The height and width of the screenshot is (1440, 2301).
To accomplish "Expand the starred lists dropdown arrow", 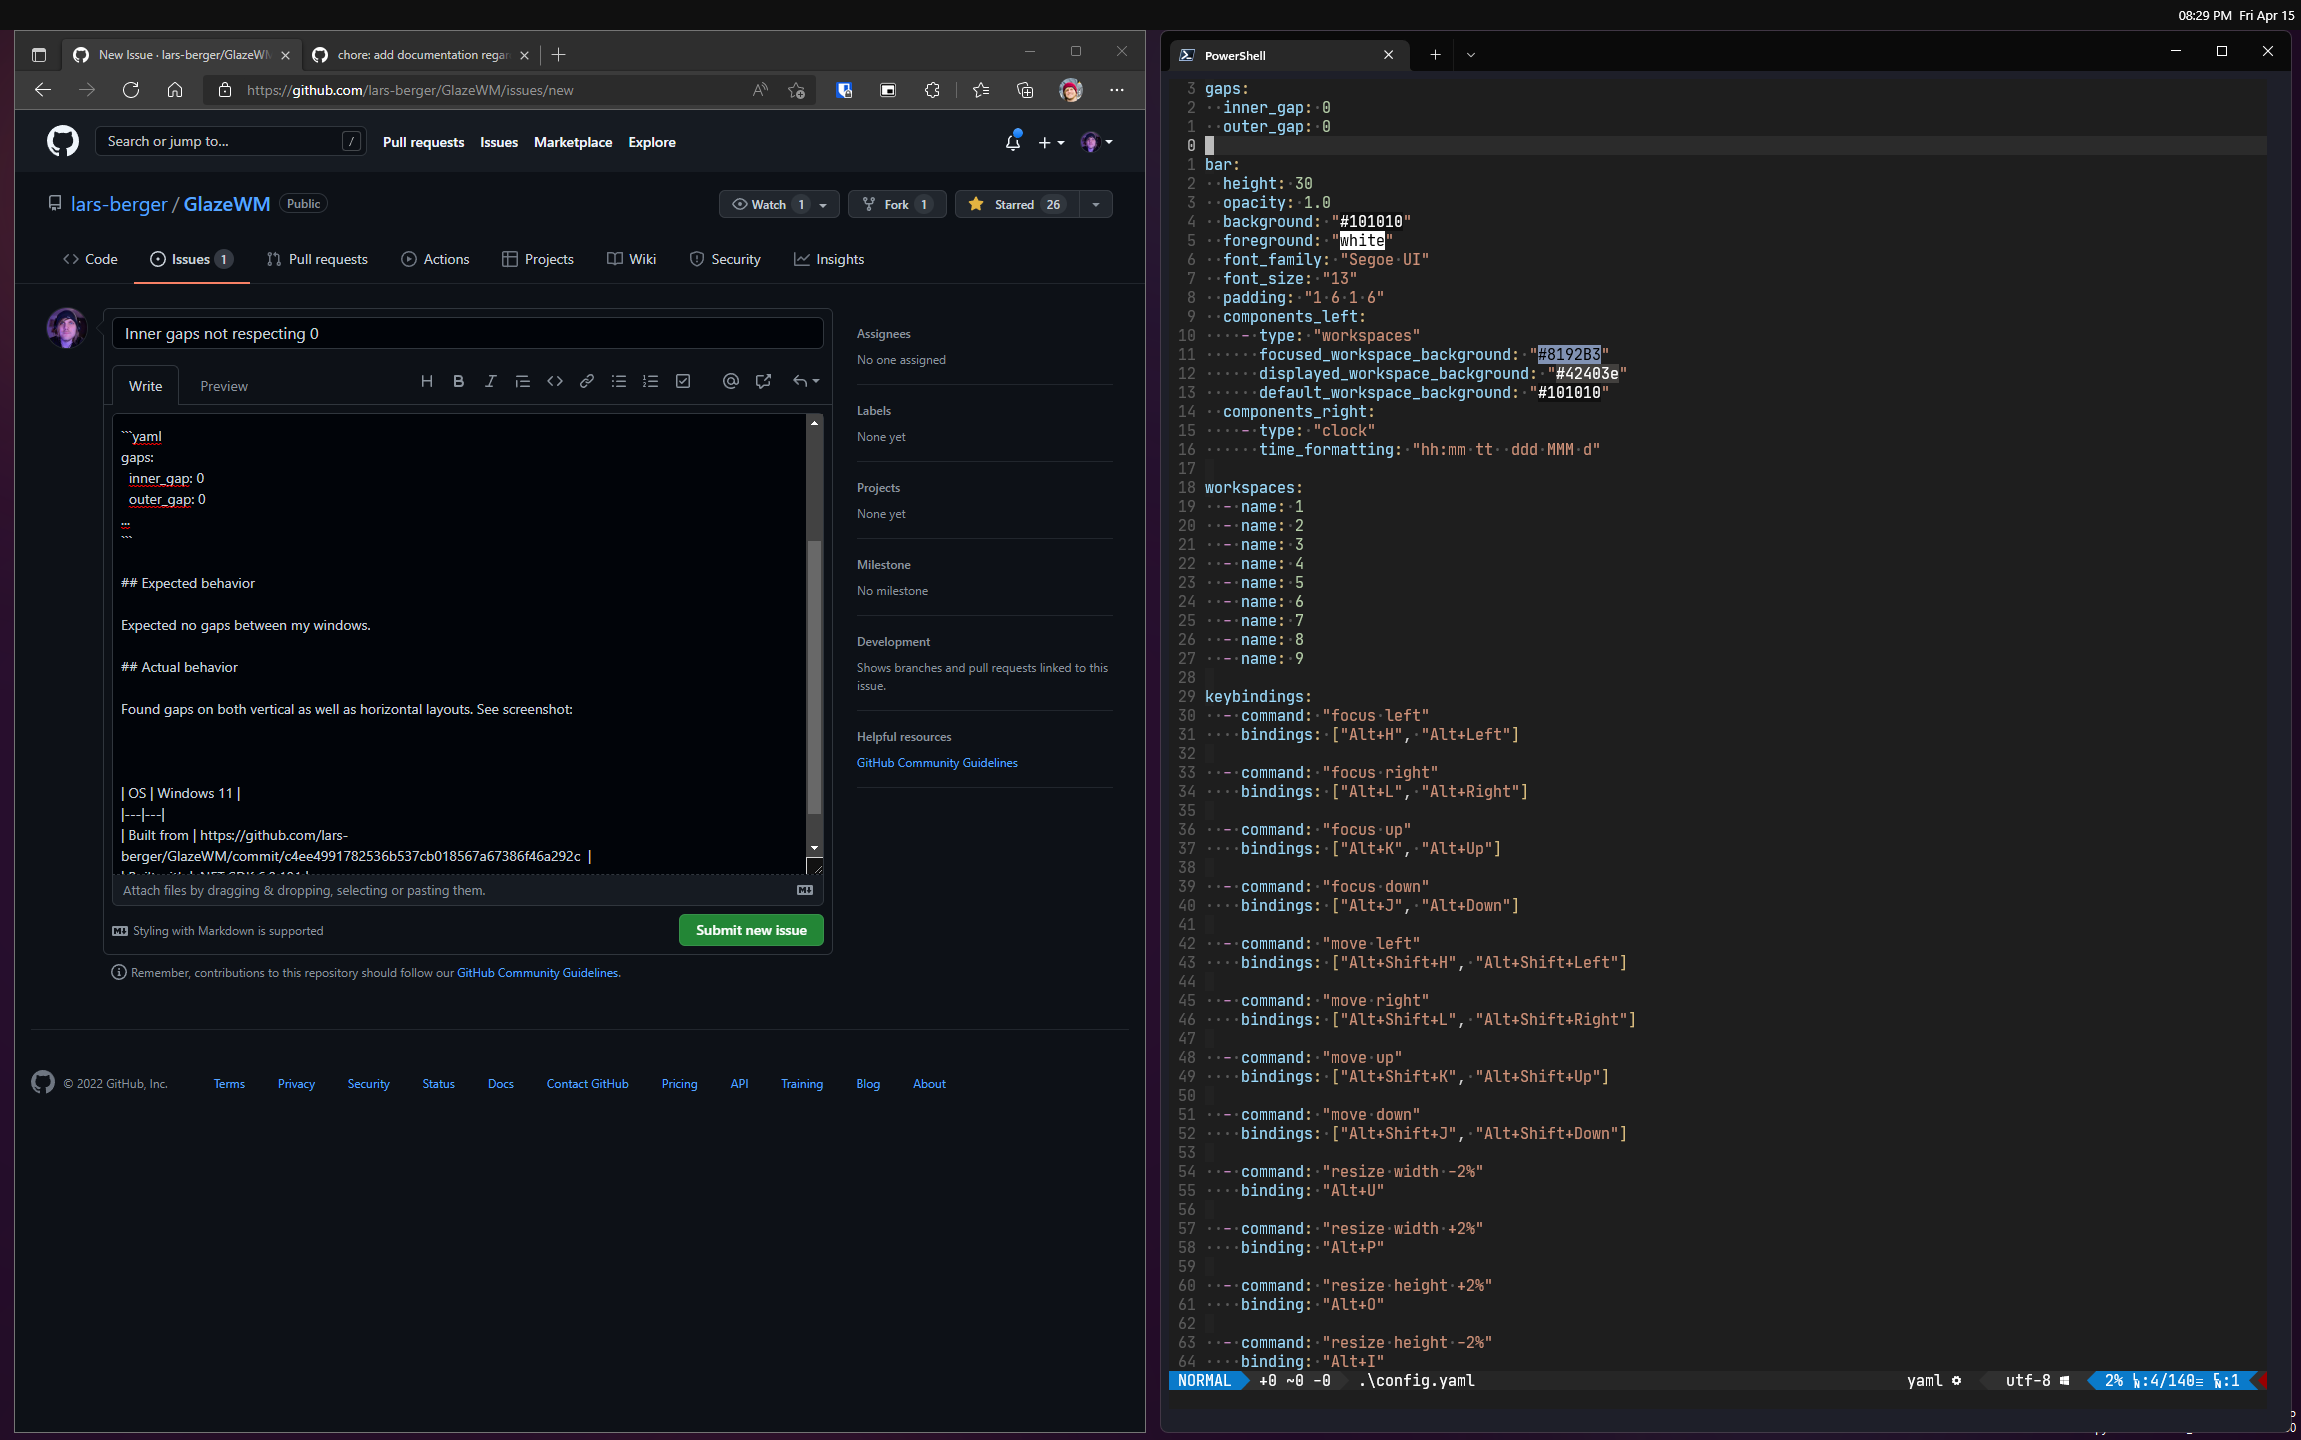I will [1096, 204].
